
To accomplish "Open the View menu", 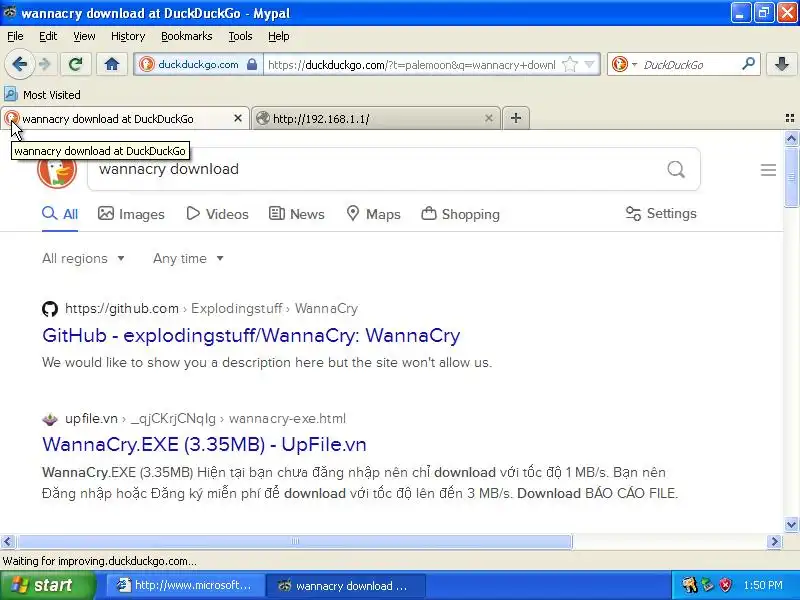I will [x=84, y=36].
